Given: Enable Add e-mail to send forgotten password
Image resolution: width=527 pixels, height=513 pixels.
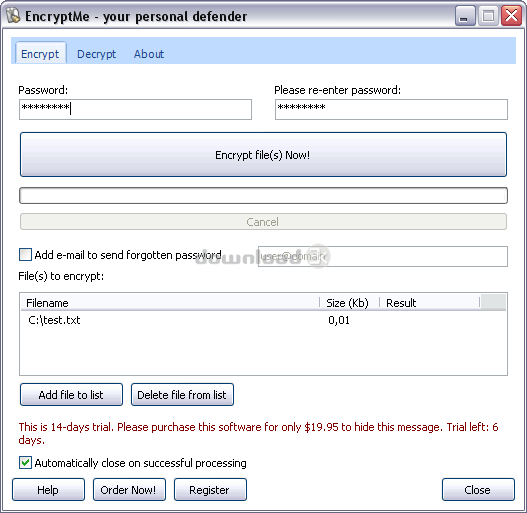Looking at the screenshot, I should pyautogui.click(x=26, y=254).
